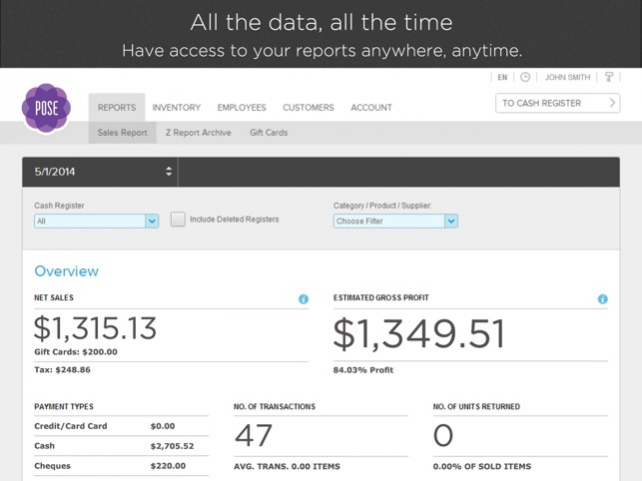Viewport: 642px width, 481px height.
Task: Open the John Smith user menu
Action: click(567, 77)
